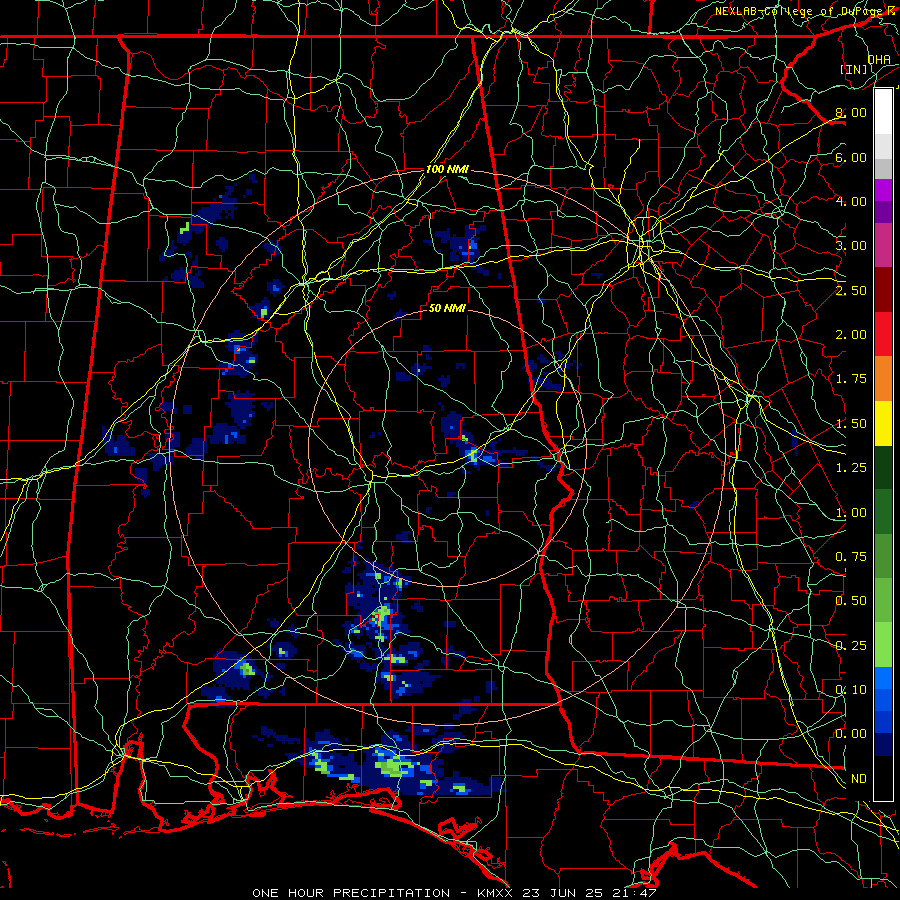This screenshot has width=900, height=900.
Task: Select the orange swatch in the legend
Action: 883,379
